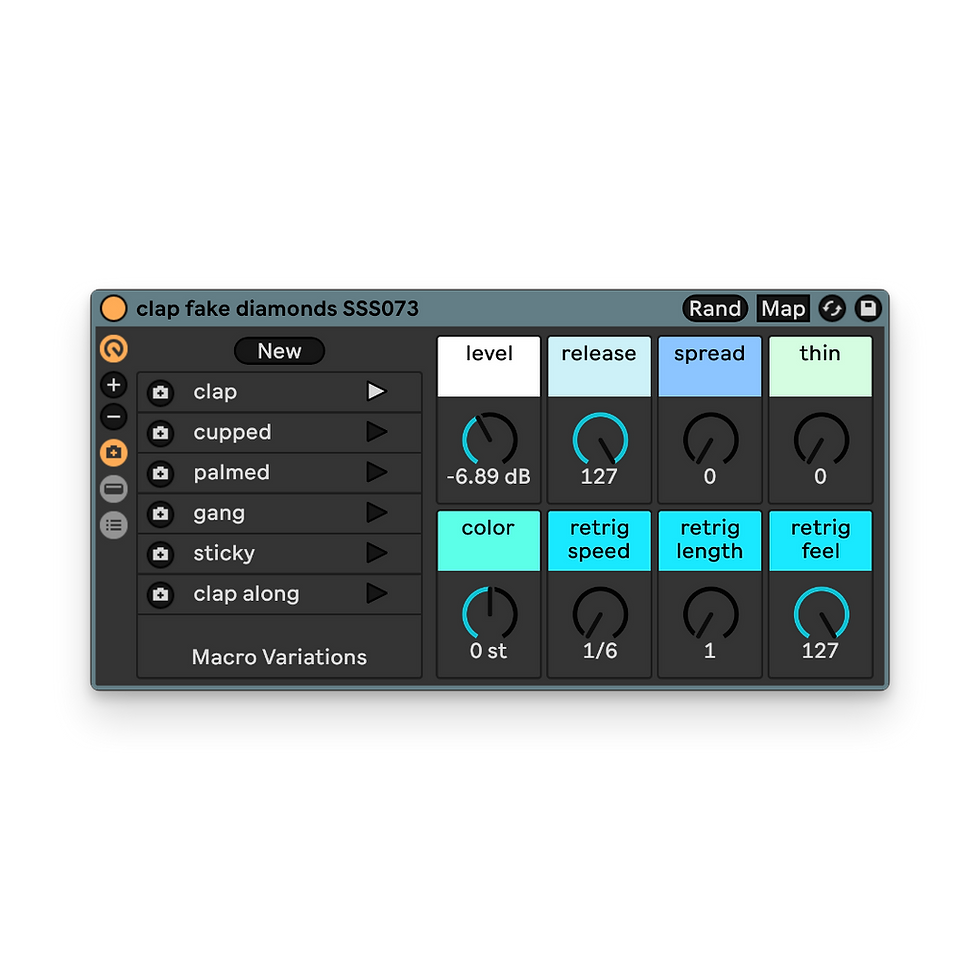Click the retrig length macro knob
This screenshot has height=980, width=980.
point(711,613)
